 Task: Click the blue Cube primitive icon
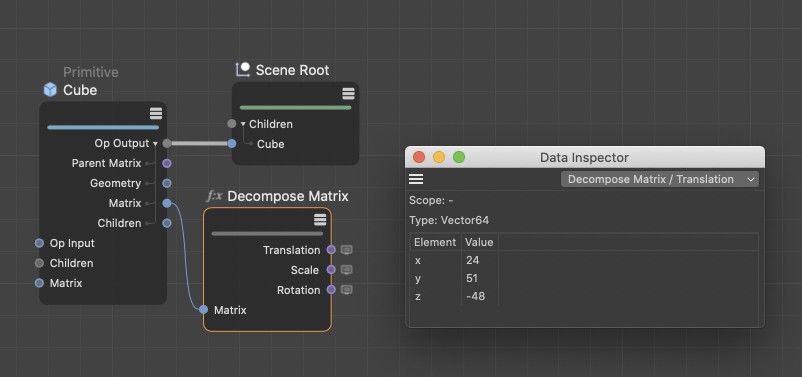(50, 90)
